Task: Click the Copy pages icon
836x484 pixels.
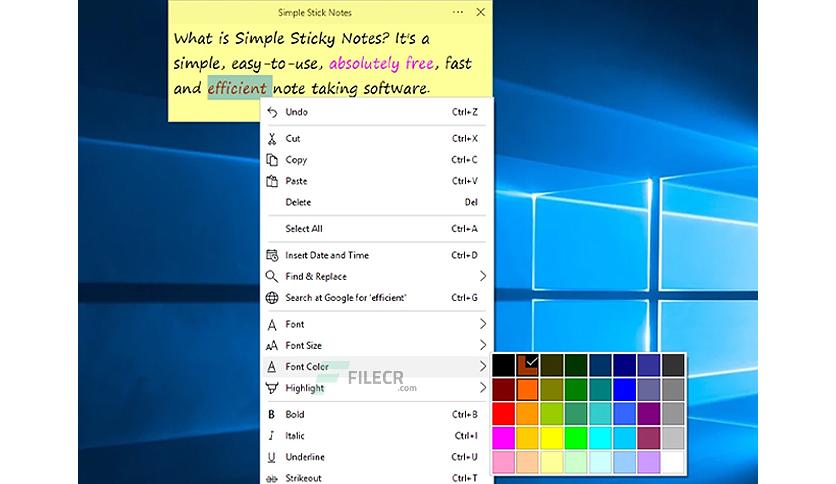Action: tap(272, 160)
